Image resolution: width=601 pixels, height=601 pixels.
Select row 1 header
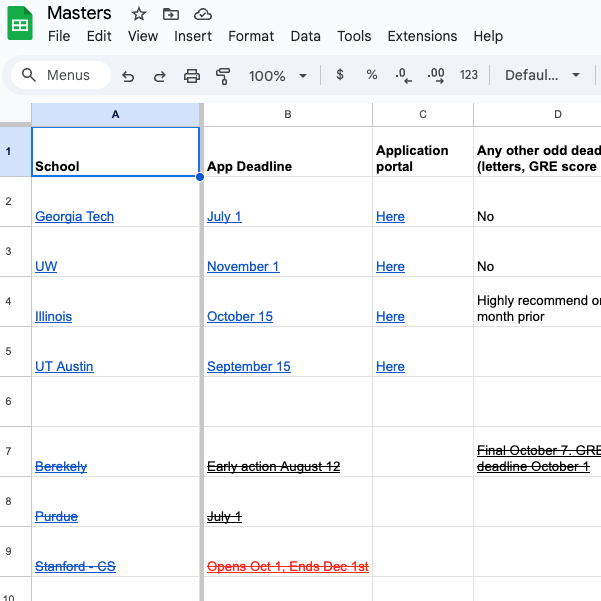(x=15, y=151)
